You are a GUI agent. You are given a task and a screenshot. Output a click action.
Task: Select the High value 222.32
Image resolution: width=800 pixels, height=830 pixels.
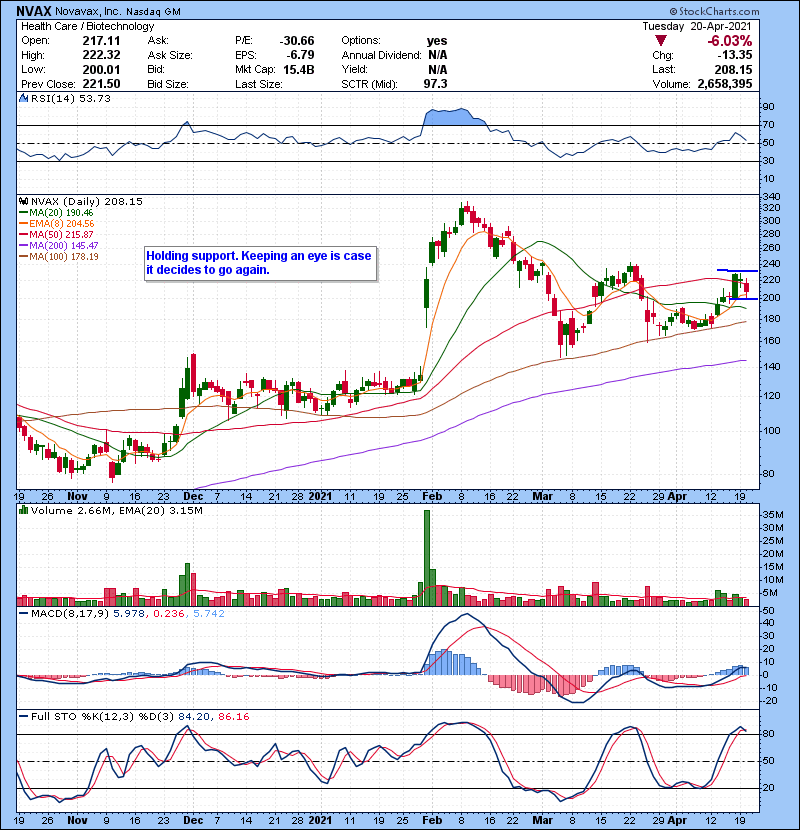tap(101, 55)
